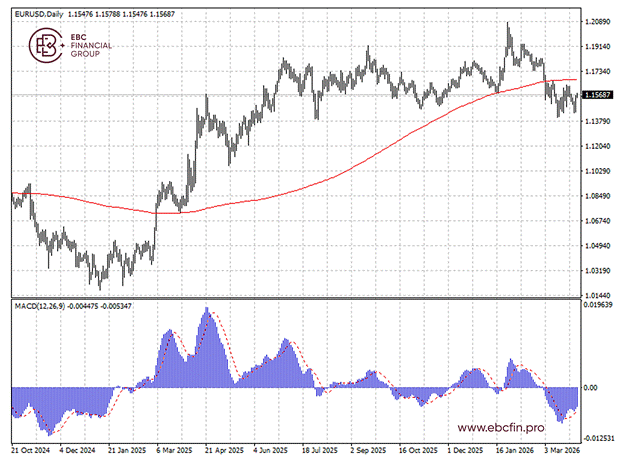Click the 1.20890 price axis label

601,21
